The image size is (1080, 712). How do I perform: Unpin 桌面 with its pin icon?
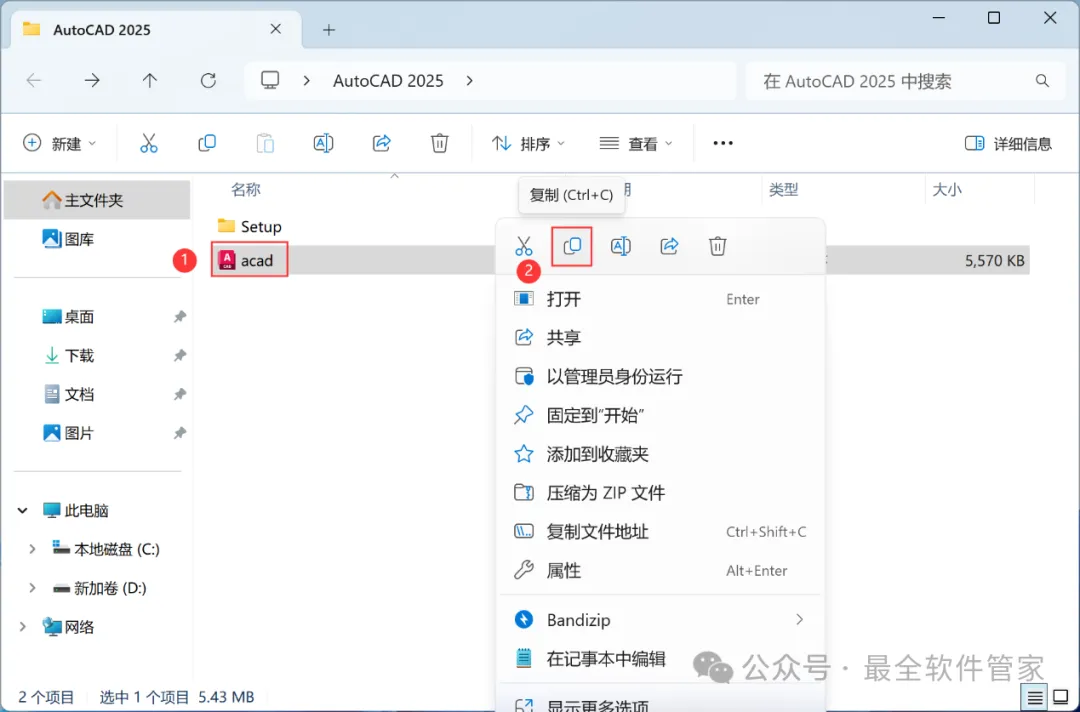pyautogui.click(x=179, y=317)
